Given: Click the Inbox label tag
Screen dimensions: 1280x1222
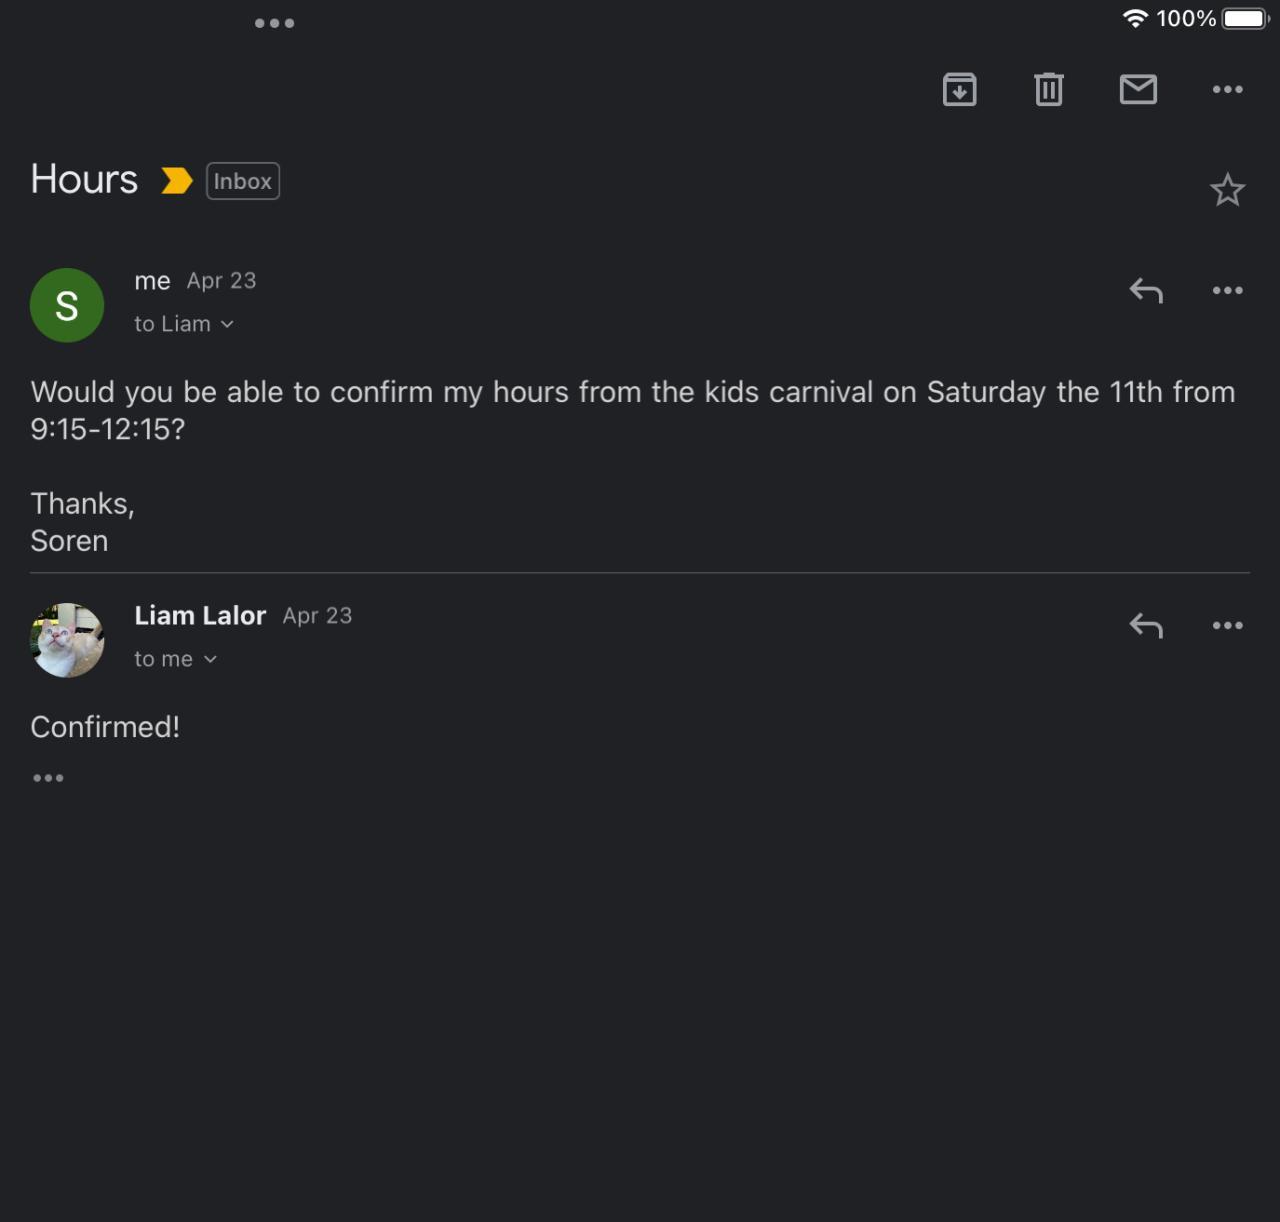Looking at the screenshot, I should tap(243, 181).
